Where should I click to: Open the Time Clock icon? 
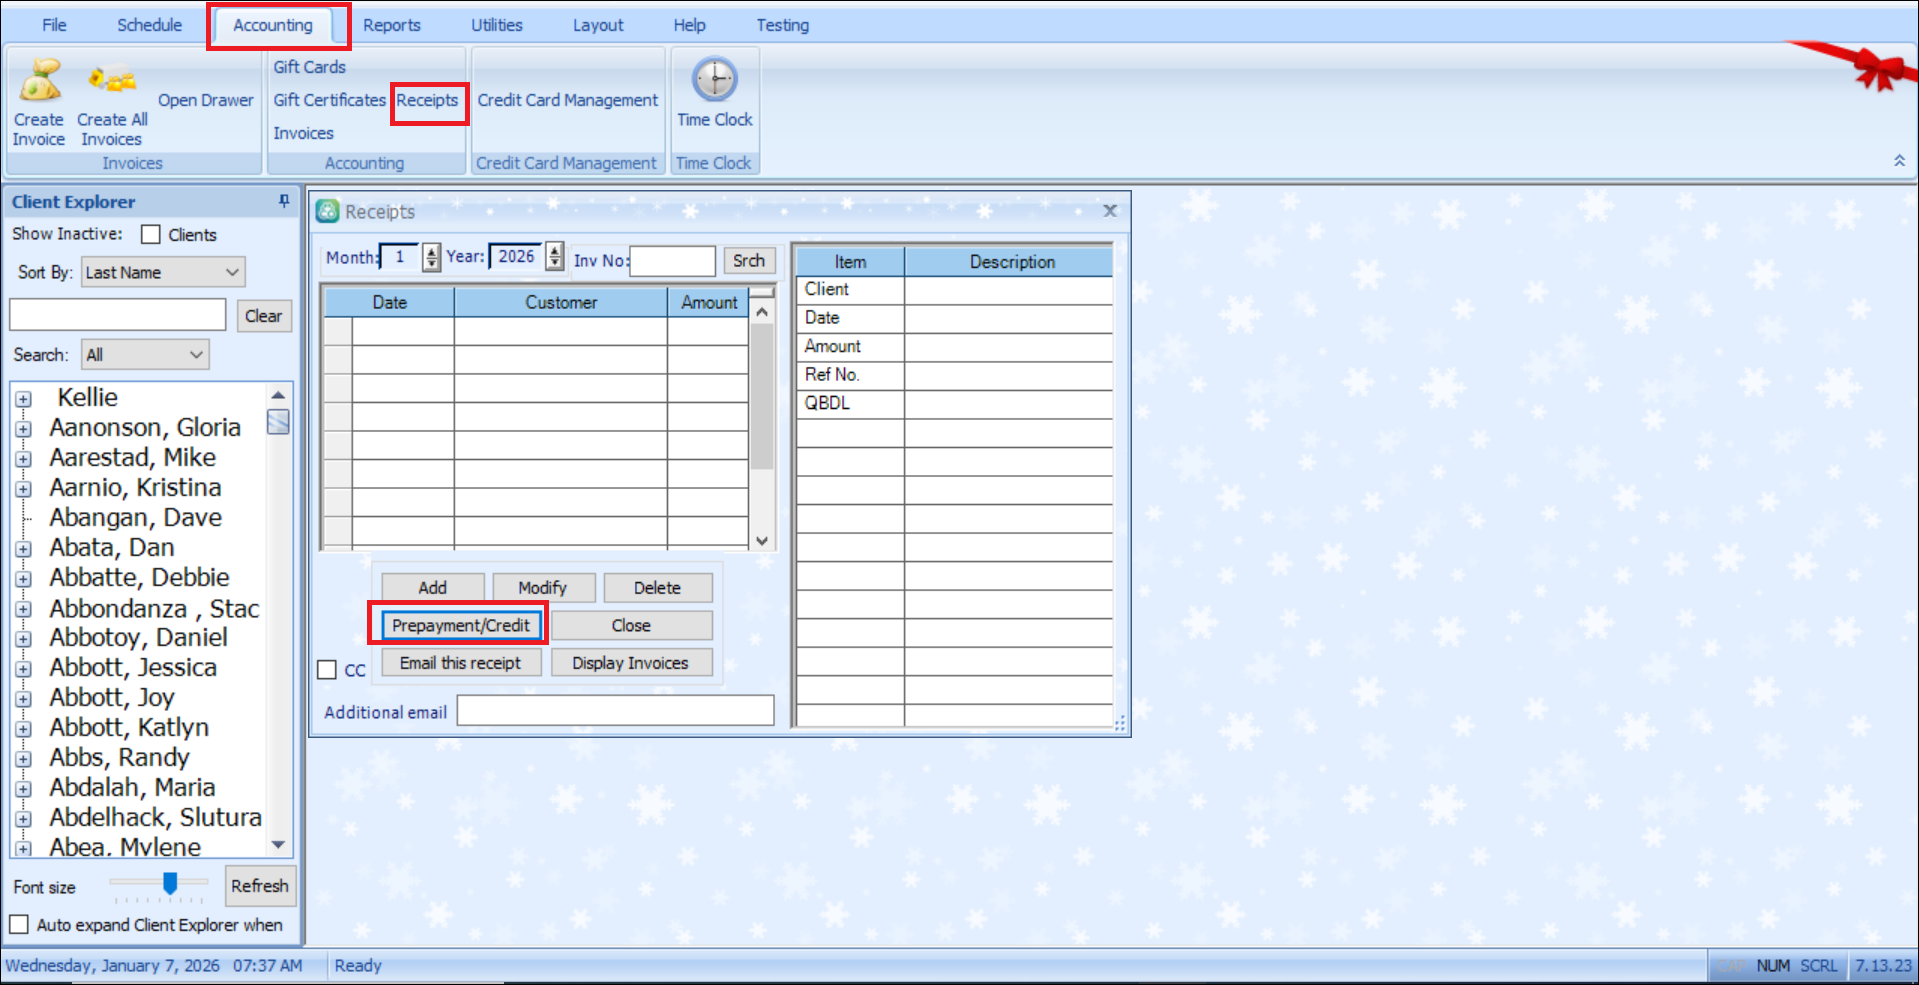coord(715,80)
